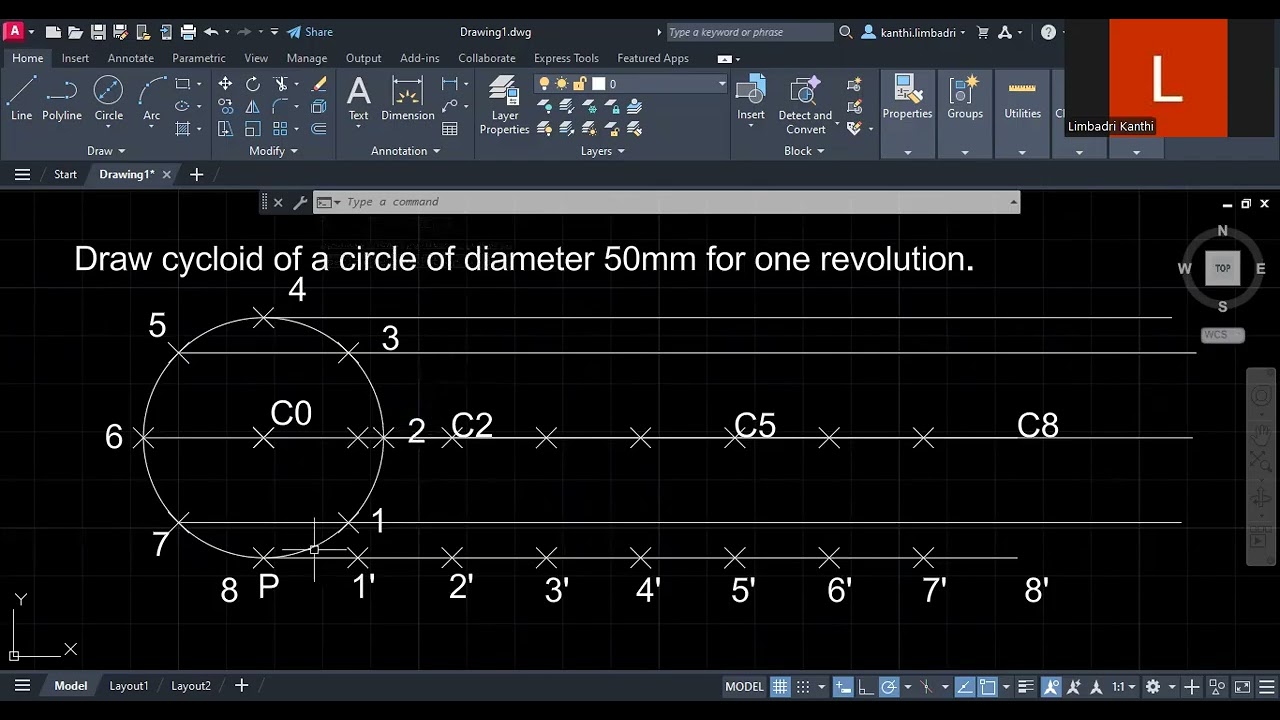This screenshot has height=720, width=1280.
Task: Toggle object snap tracking in status bar
Action: click(965, 687)
